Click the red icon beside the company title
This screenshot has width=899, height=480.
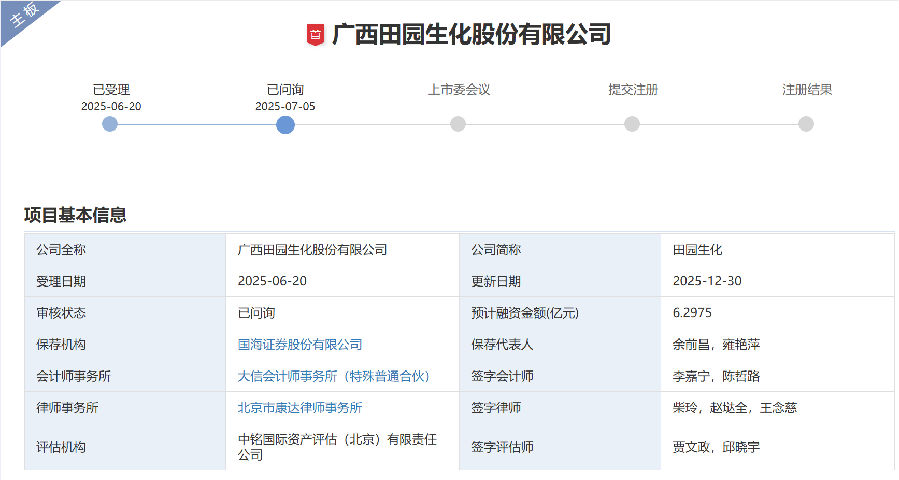tap(316, 35)
